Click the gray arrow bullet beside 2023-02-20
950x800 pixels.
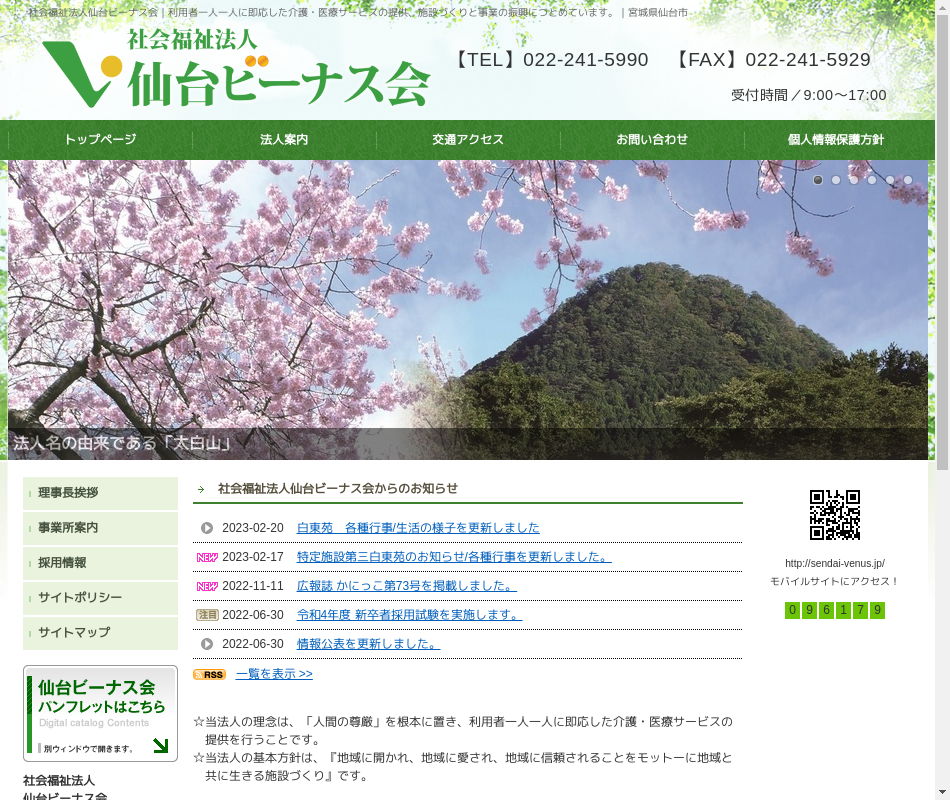tap(207, 528)
